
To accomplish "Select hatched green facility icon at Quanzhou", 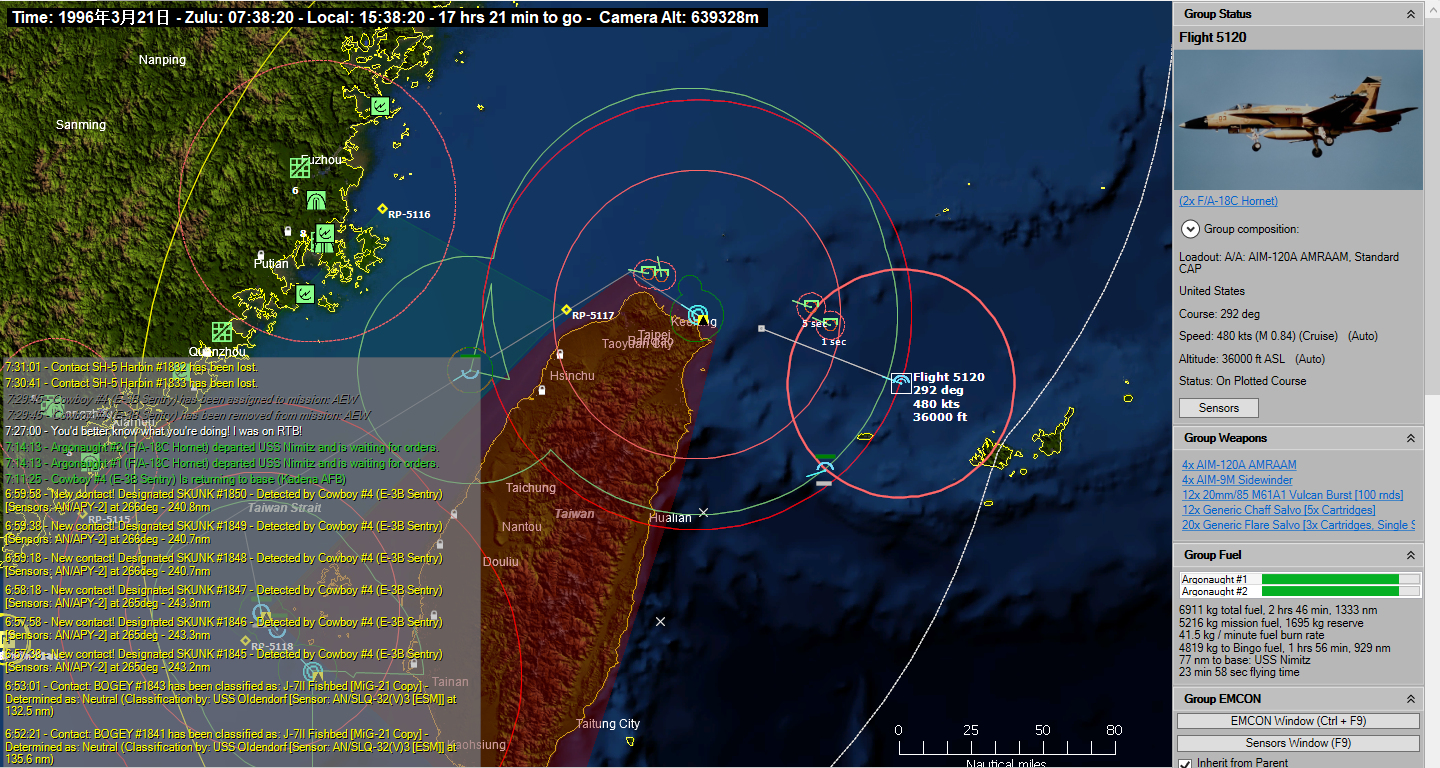I will pos(222,332).
